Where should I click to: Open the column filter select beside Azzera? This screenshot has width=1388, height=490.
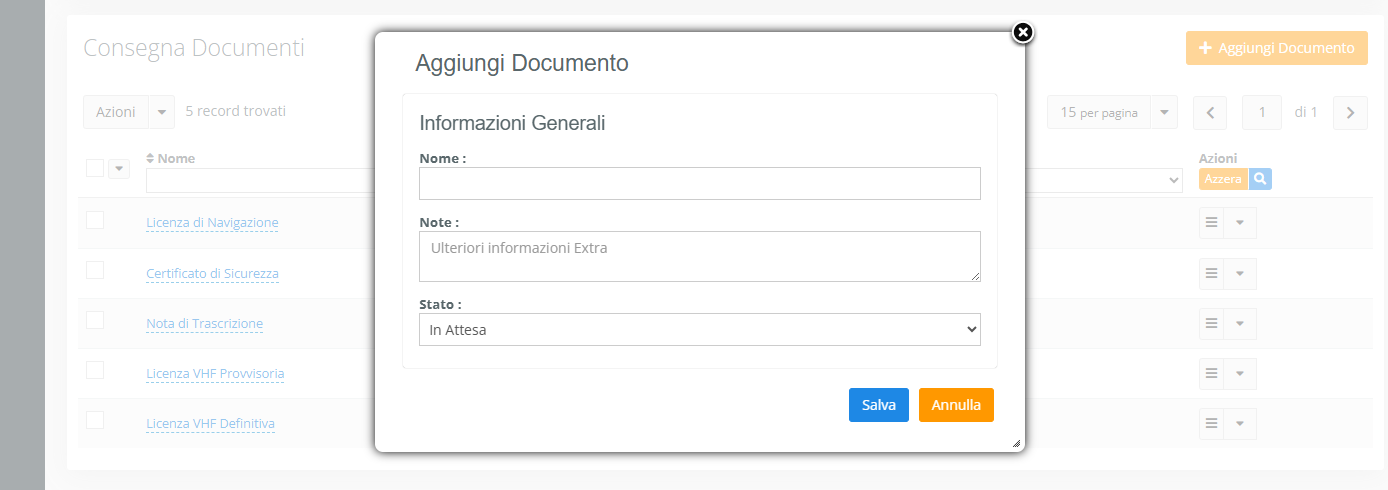point(1106,180)
